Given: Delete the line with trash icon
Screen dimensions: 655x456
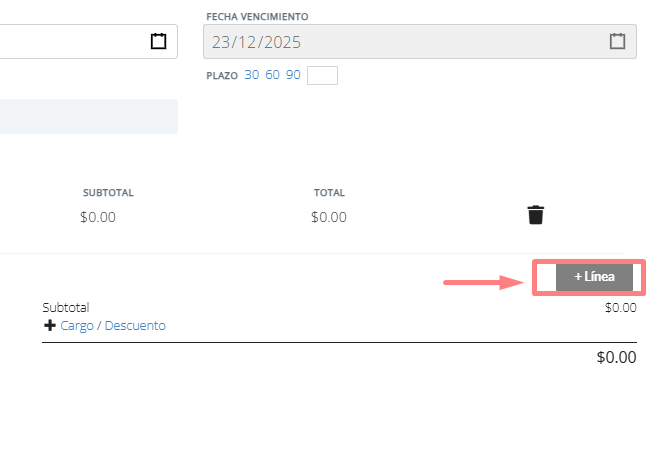Looking at the screenshot, I should 536,215.
